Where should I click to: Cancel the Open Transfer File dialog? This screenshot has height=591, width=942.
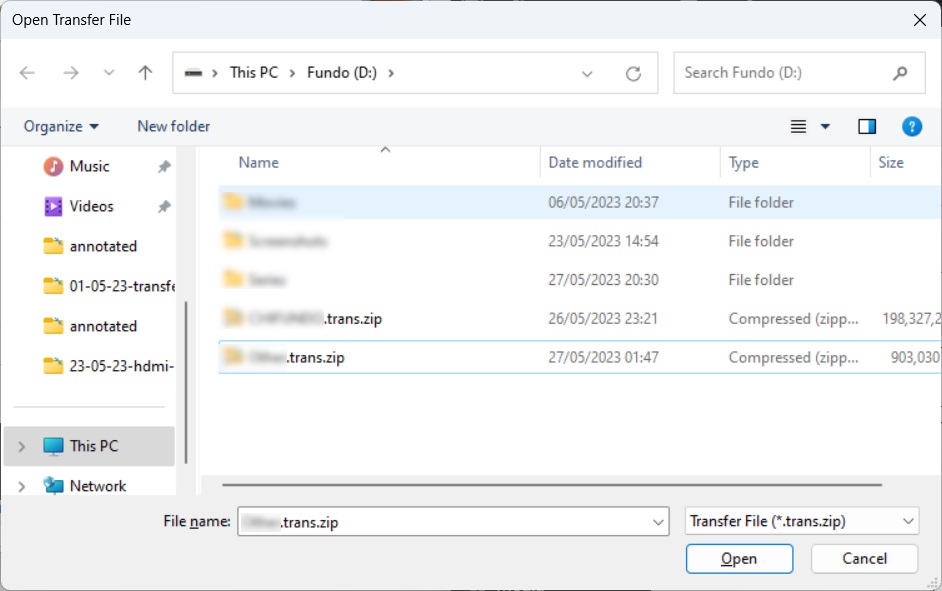point(864,558)
